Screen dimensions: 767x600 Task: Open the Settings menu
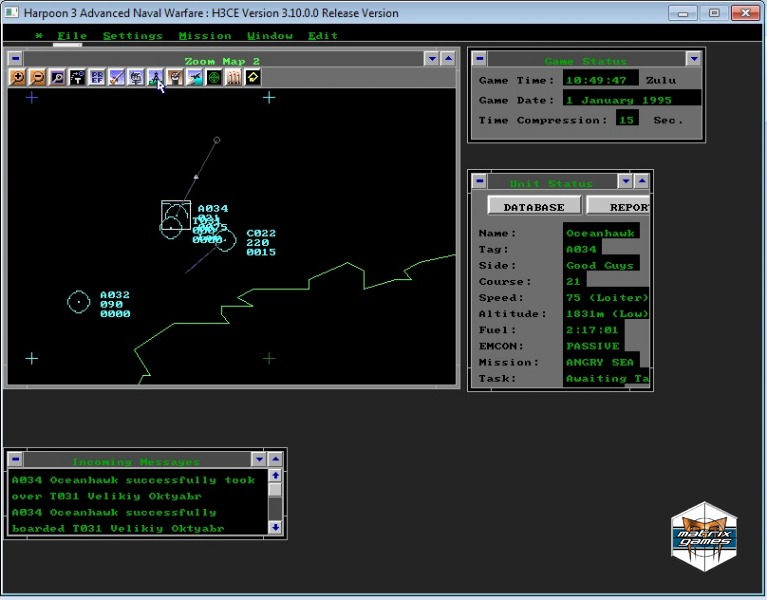point(132,36)
